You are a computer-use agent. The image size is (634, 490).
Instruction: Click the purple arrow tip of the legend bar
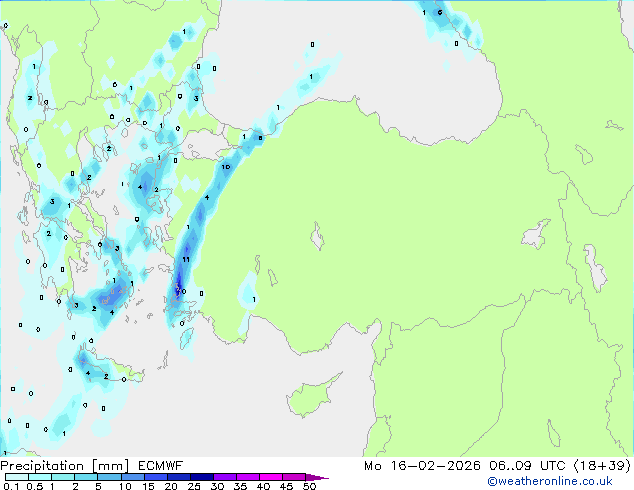pyautogui.click(x=317, y=478)
